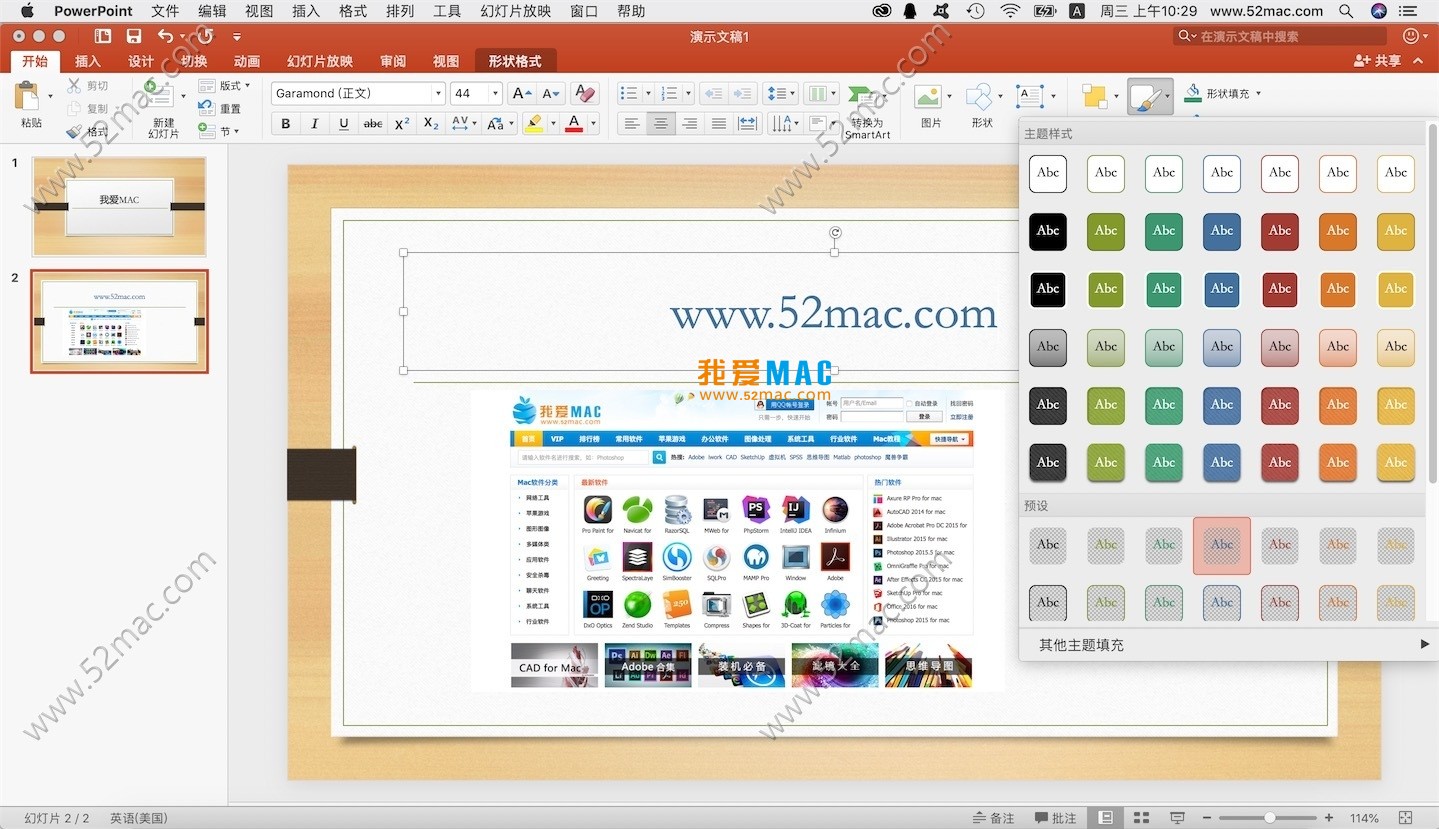This screenshot has height=829, width=1439.
Task: Open the font size 44 dropdown
Action: [x=495, y=94]
